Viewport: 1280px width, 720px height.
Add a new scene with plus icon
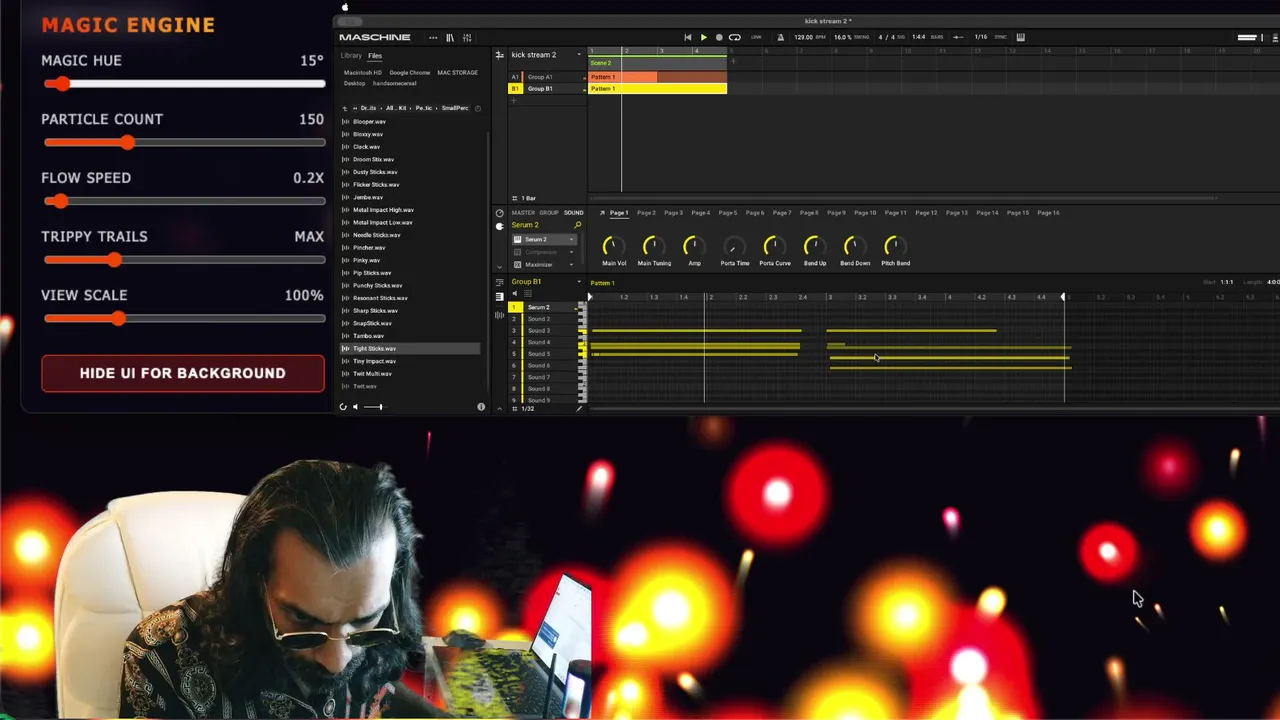tap(733, 62)
